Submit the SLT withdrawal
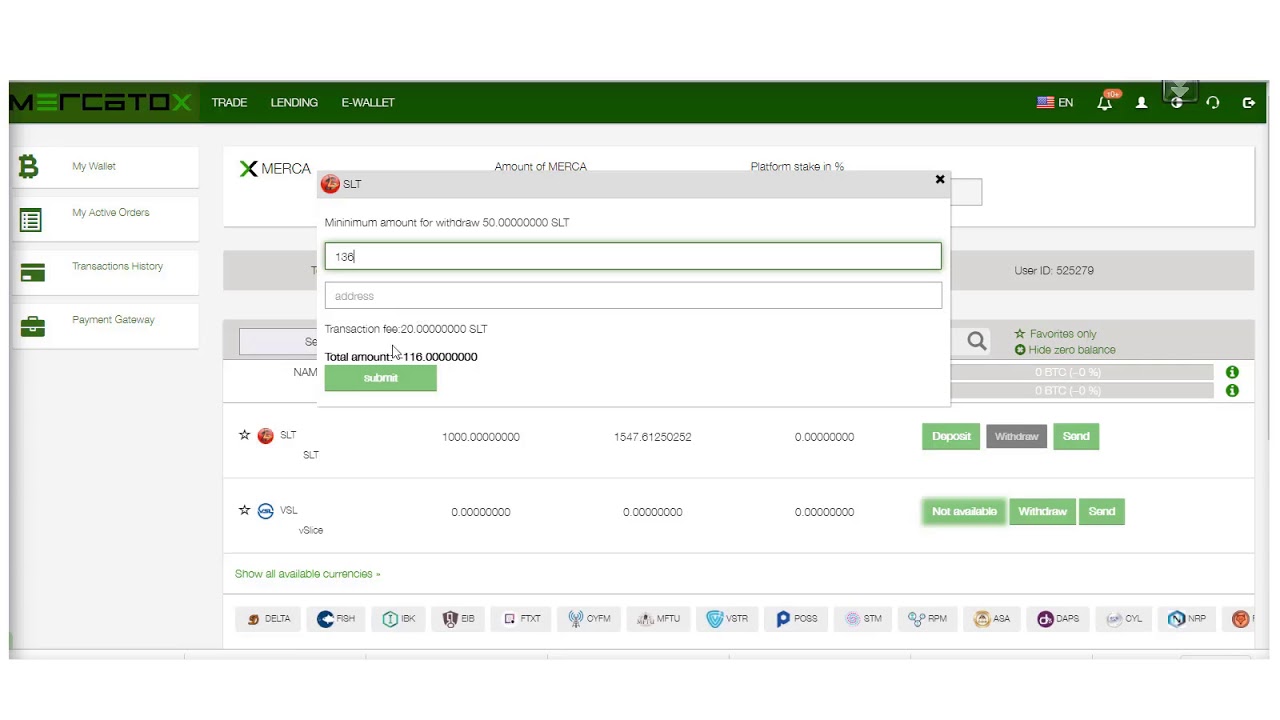Screen dimensions: 1280x720 pos(380,378)
